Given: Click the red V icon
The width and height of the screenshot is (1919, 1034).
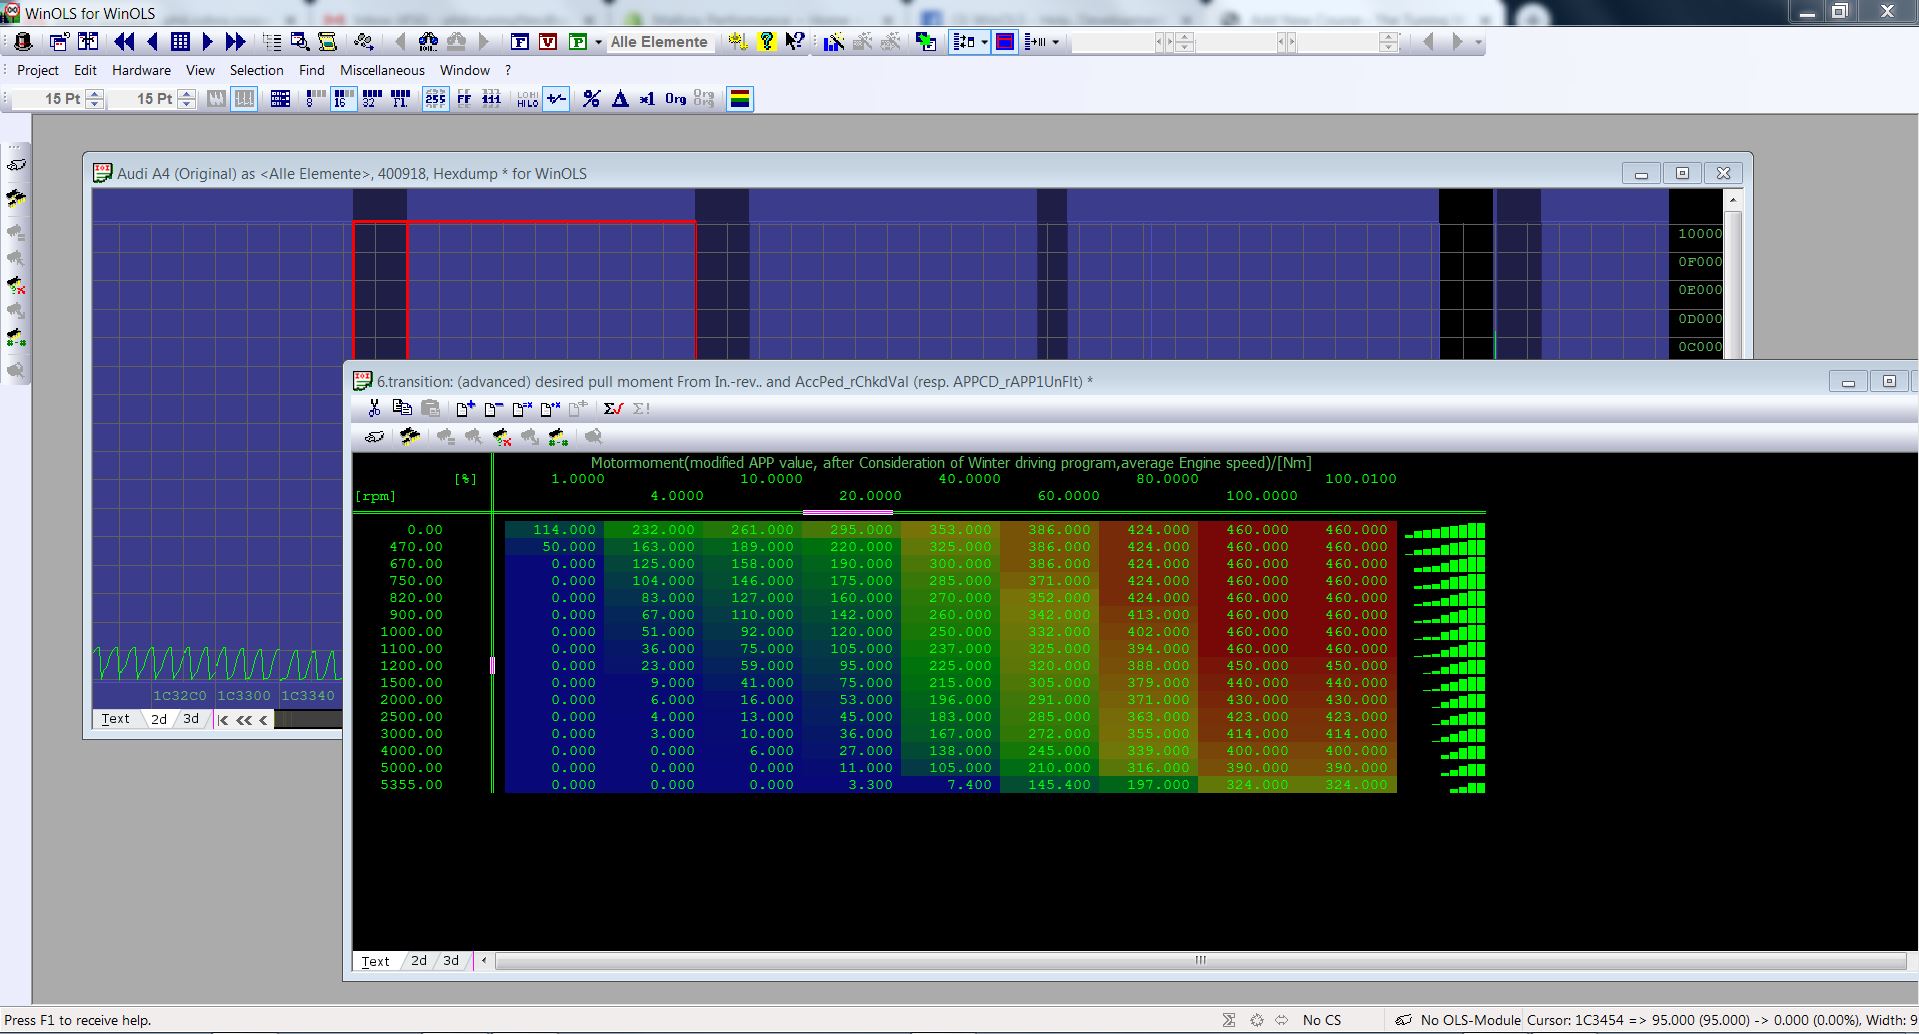Looking at the screenshot, I should pos(548,42).
